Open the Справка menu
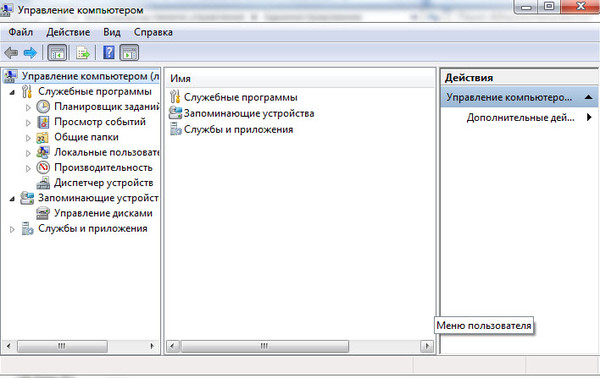600x378 pixels. coord(153,32)
